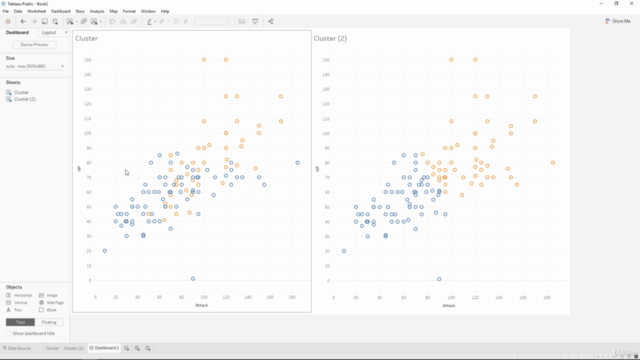Open the Worksheet menu

pyautogui.click(x=36, y=11)
